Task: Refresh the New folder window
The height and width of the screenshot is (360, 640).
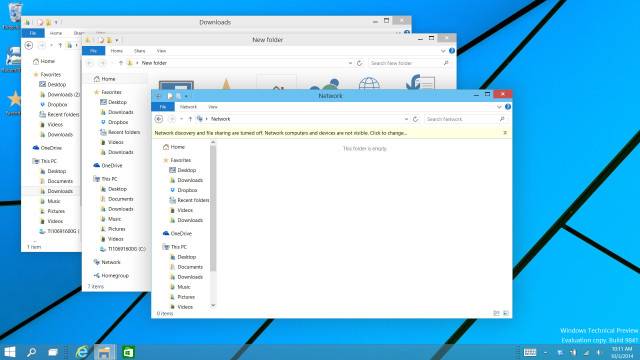Action: point(359,63)
